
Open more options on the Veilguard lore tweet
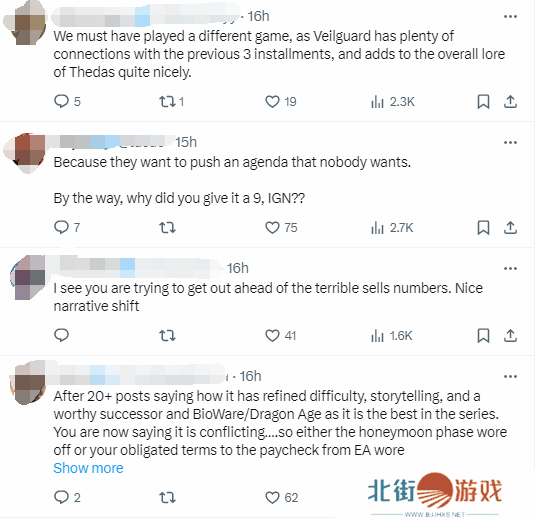(510, 16)
